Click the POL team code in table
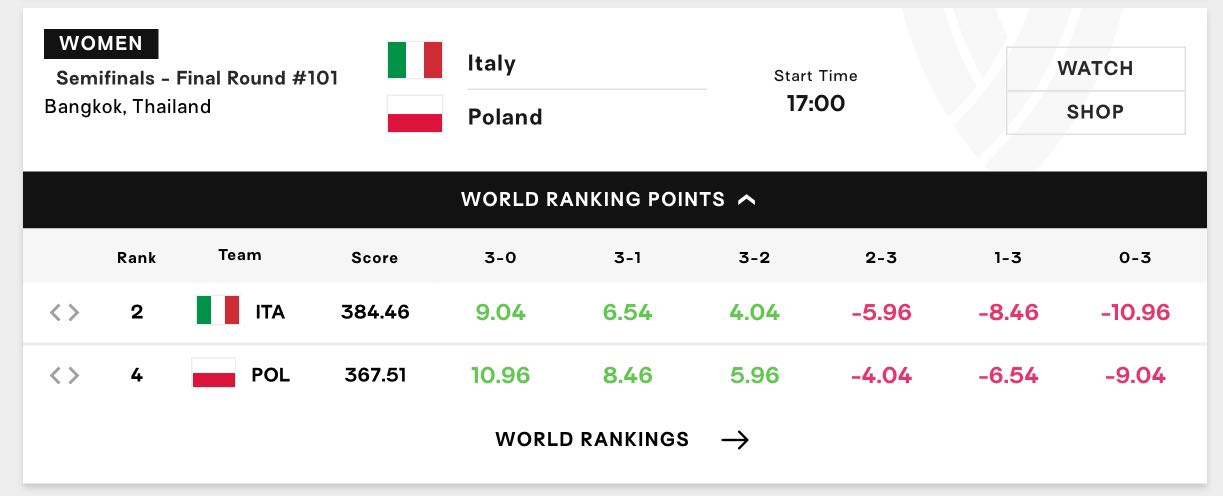1223x496 pixels. (x=270, y=376)
